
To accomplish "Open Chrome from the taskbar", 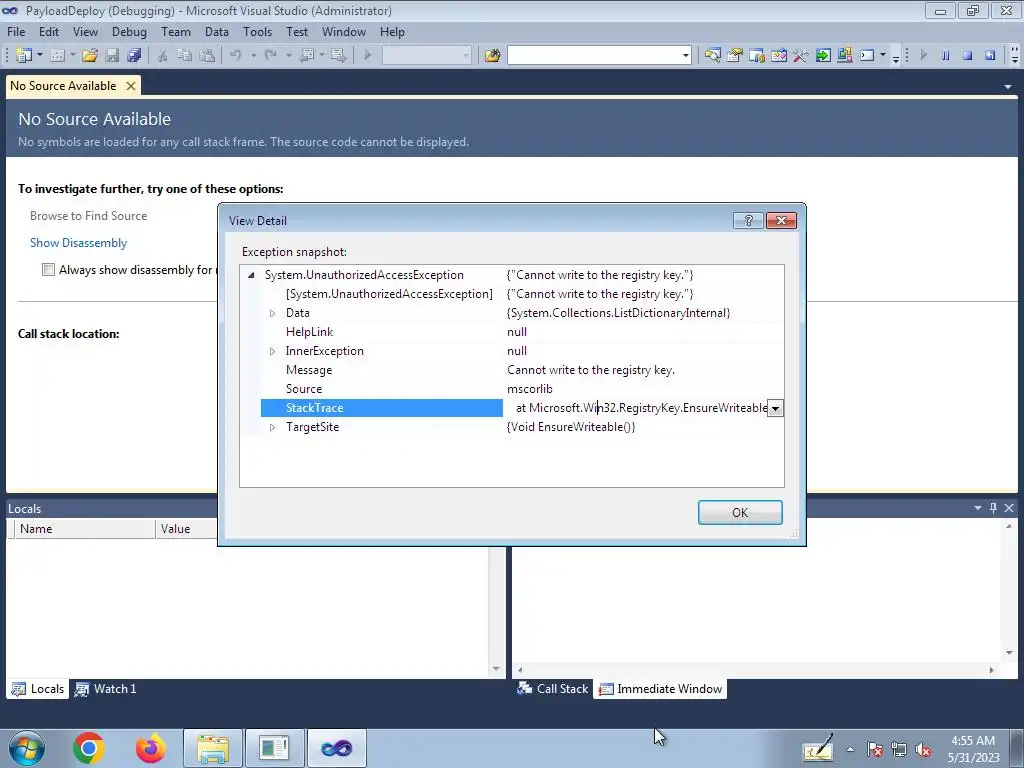I will (x=89, y=748).
